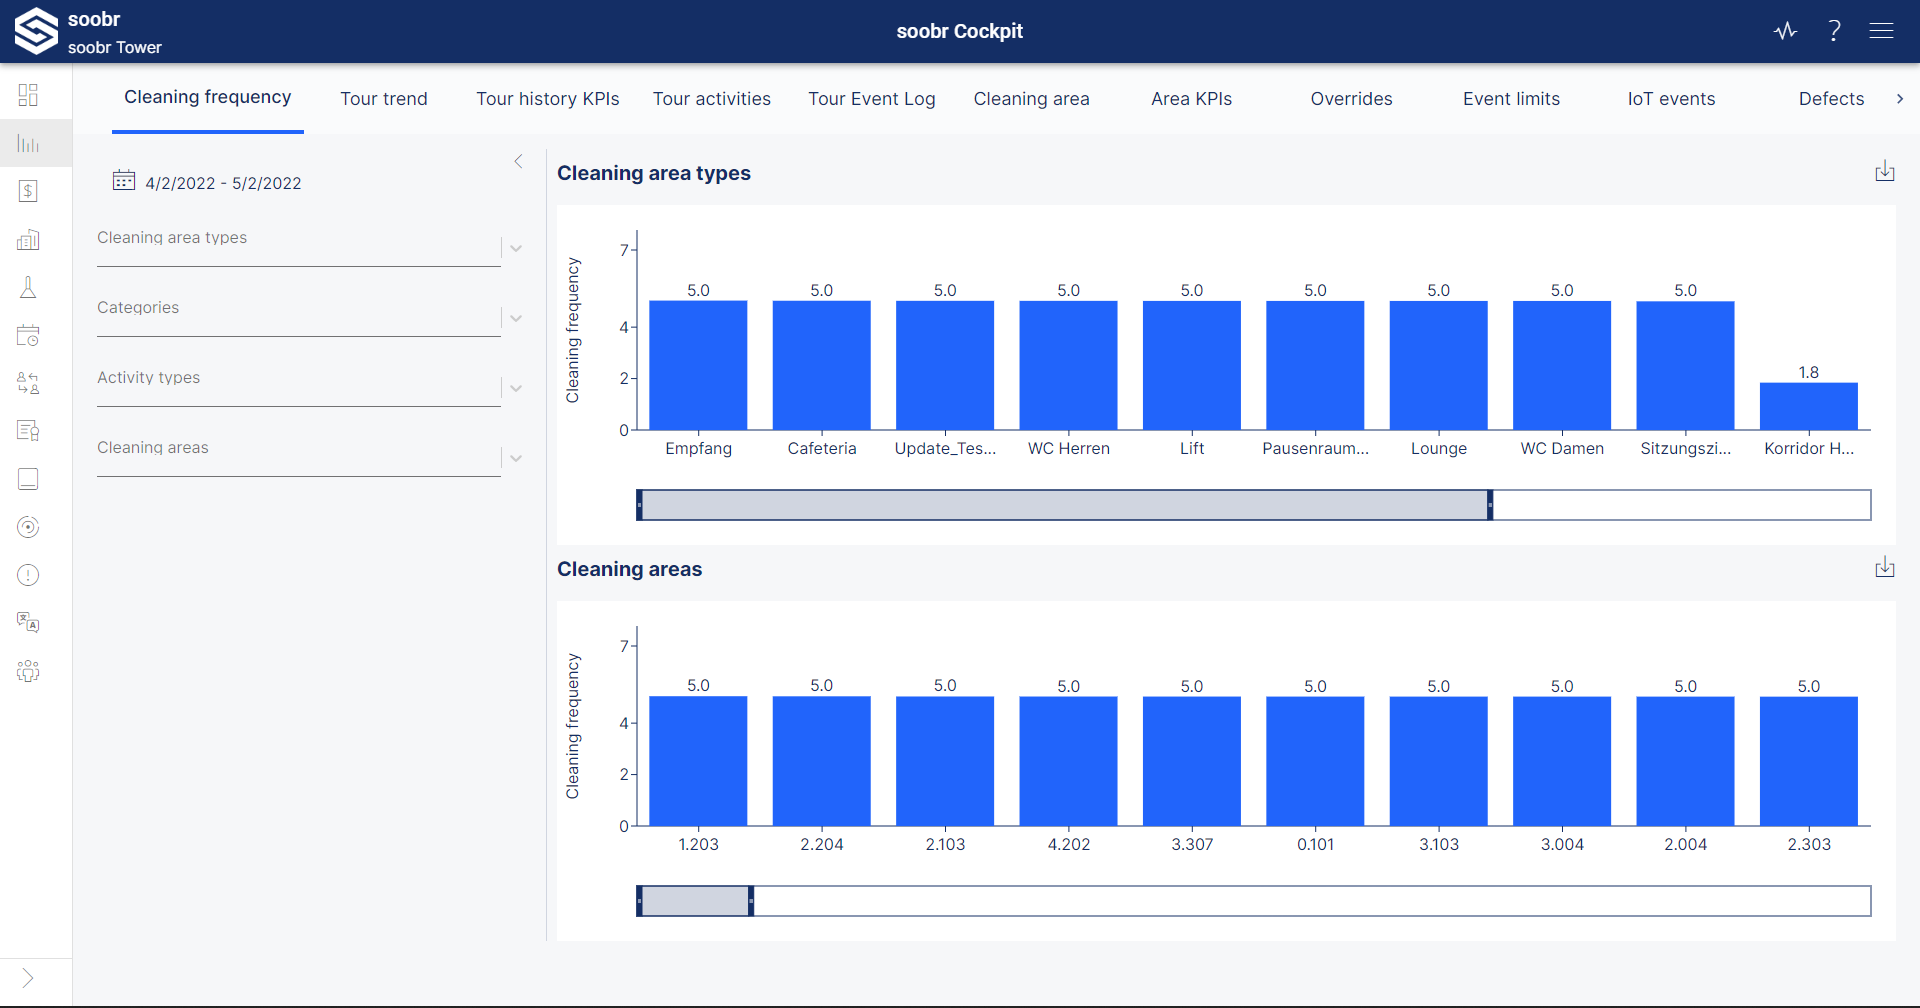Open the Tour Event Log tab
The width and height of the screenshot is (1920, 1008).
tap(871, 99)
